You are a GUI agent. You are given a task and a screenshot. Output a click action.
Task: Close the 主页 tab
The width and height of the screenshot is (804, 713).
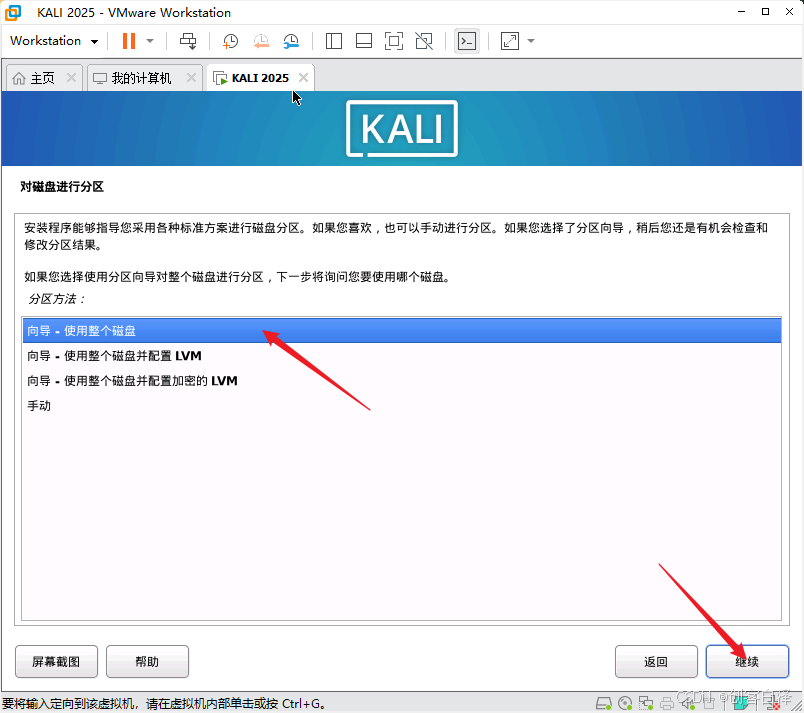71,78
